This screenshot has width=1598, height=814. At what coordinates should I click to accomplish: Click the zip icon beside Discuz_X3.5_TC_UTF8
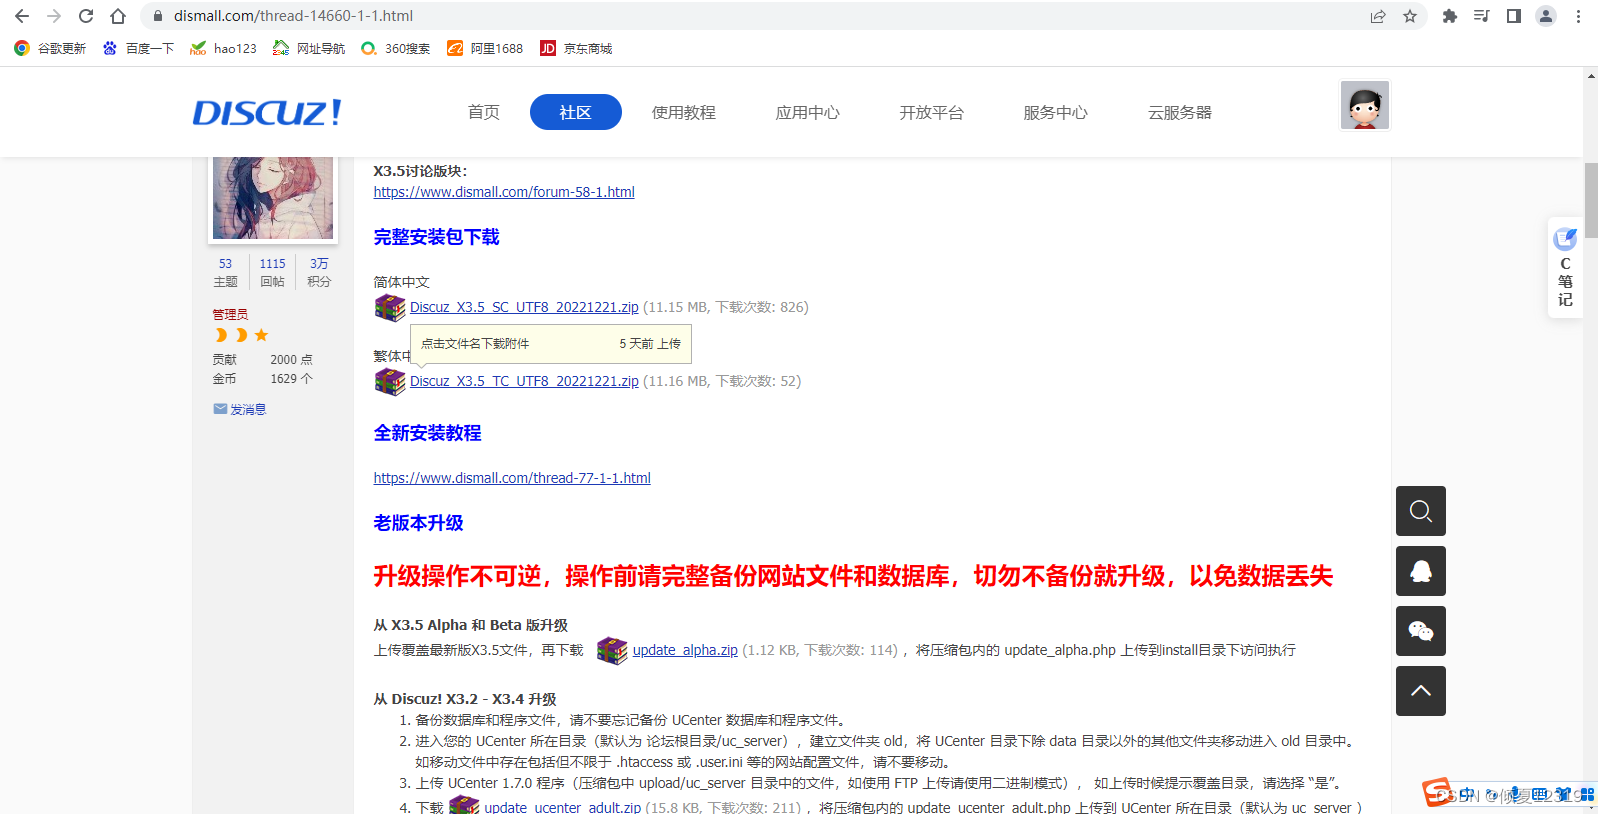[x=390, y=381]
